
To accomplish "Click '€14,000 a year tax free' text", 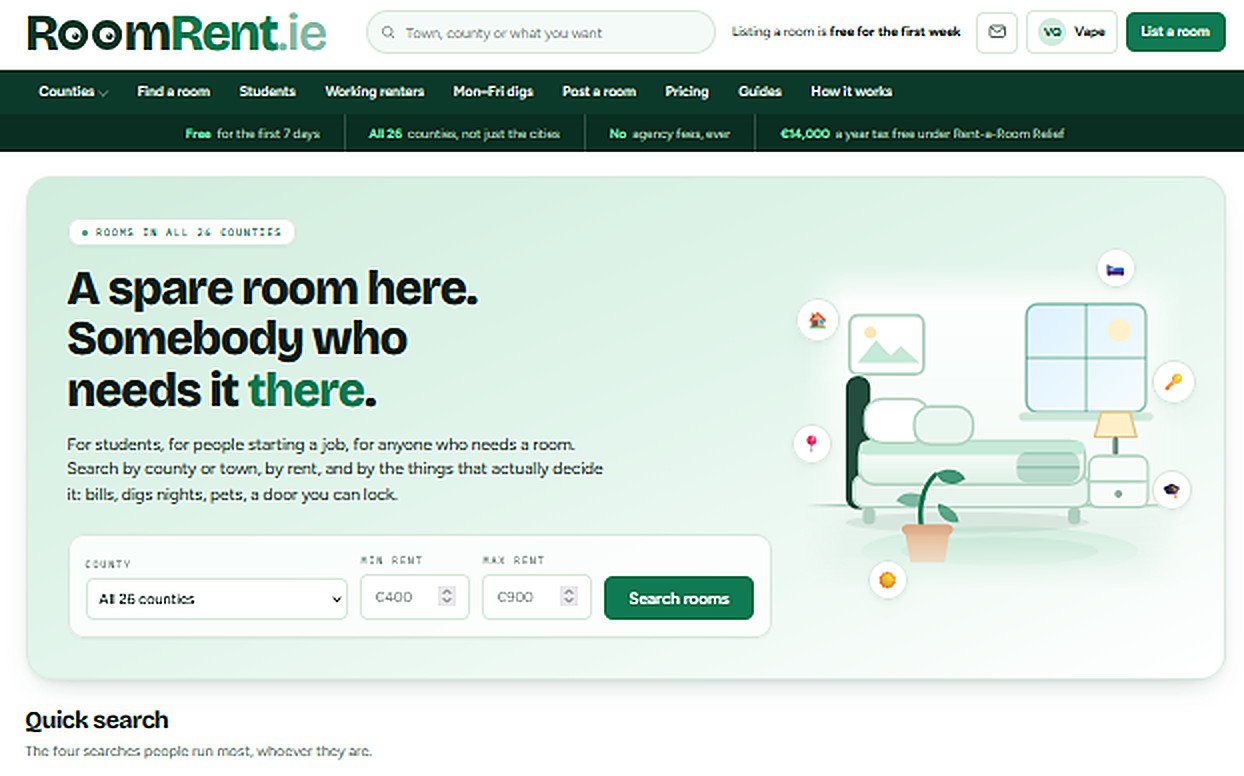I will click(922, 133).
